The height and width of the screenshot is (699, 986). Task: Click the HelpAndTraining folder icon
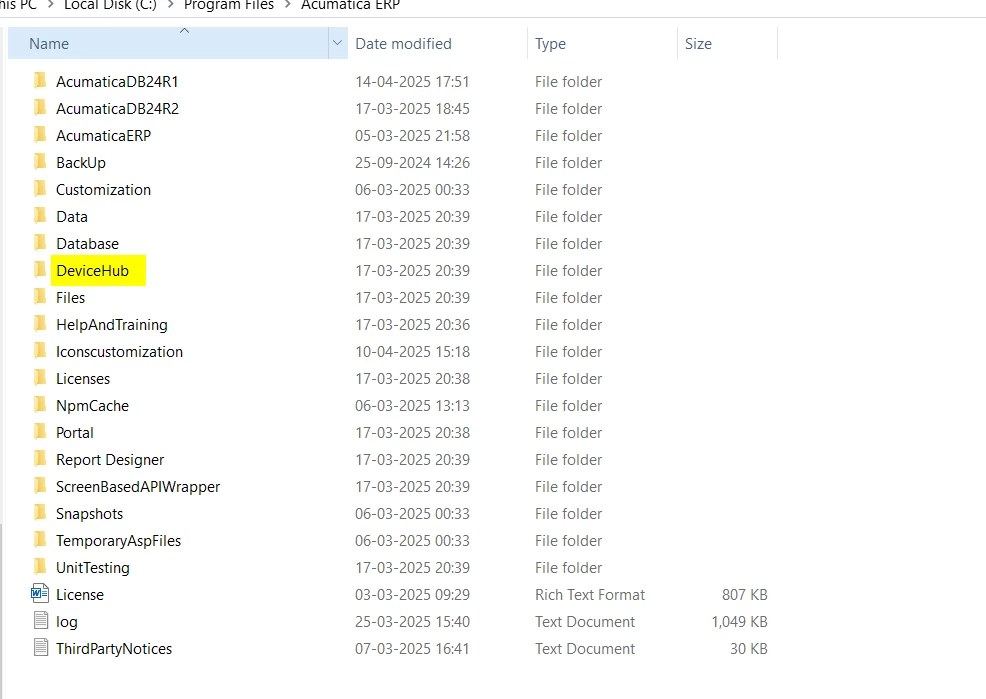[x=40, y=324]
